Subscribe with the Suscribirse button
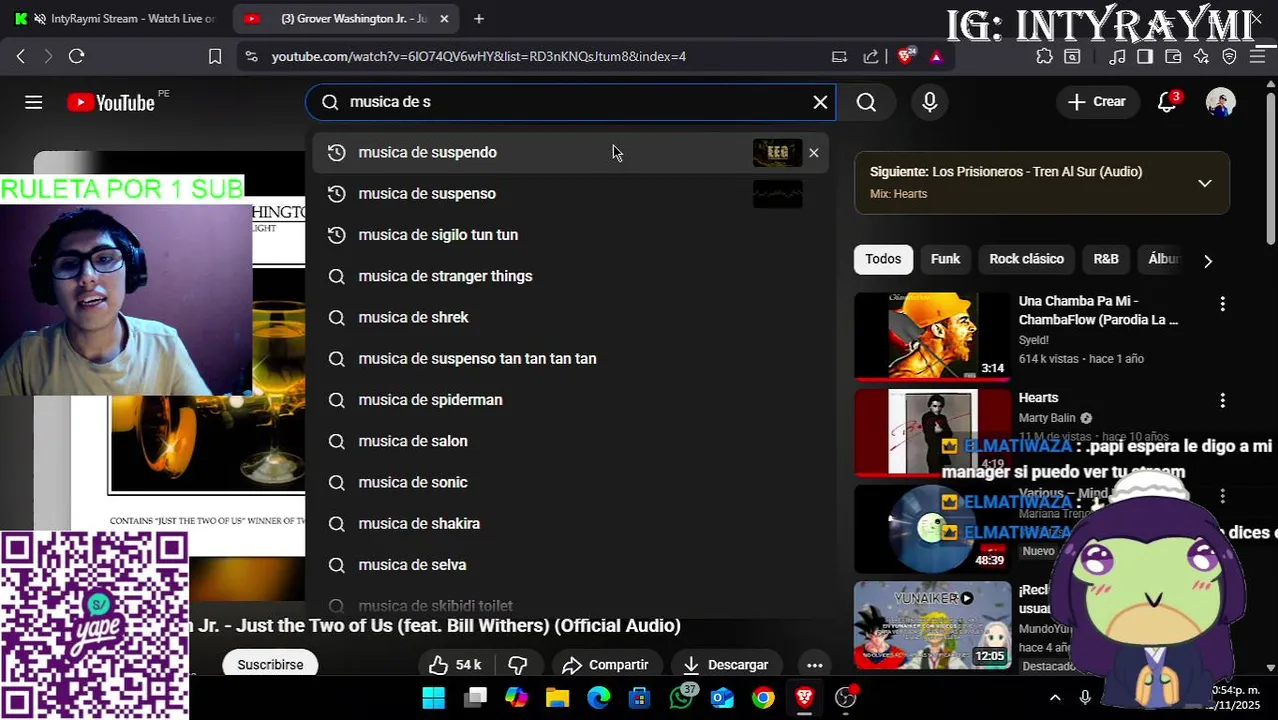Viewport: 1278px width, 720px height. (x=270, y=665)
